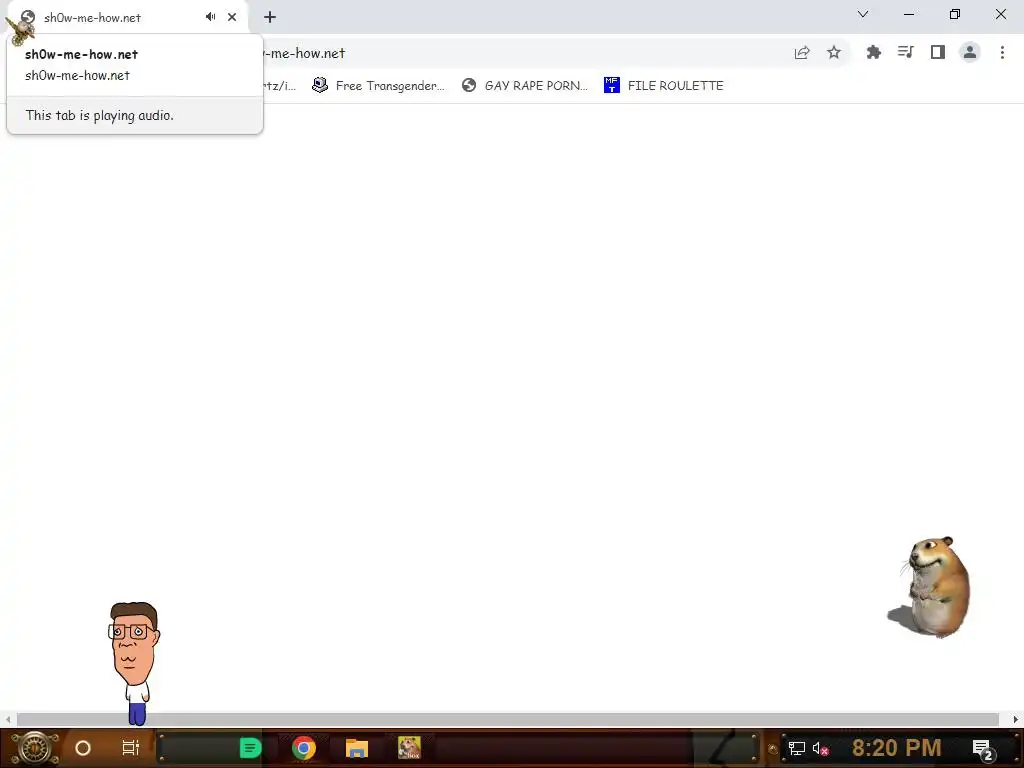Click the horizontal scrollbar track

pyautogui.click(x=508, y=719)
